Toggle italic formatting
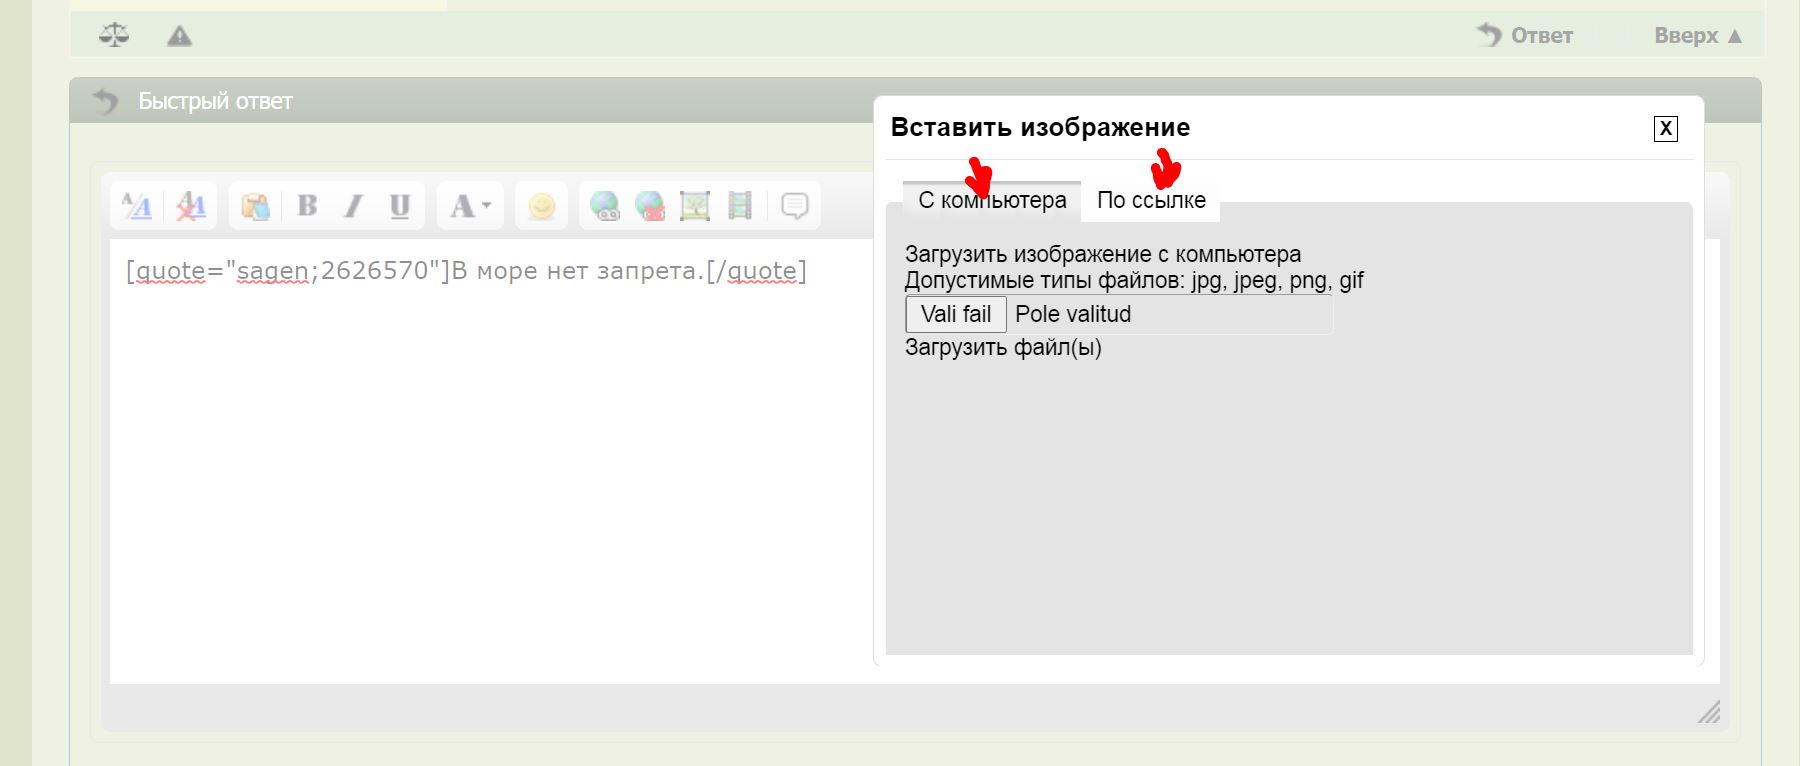Image resolution: width=1800 pixels, height=766 pixels. coord(353,206)
